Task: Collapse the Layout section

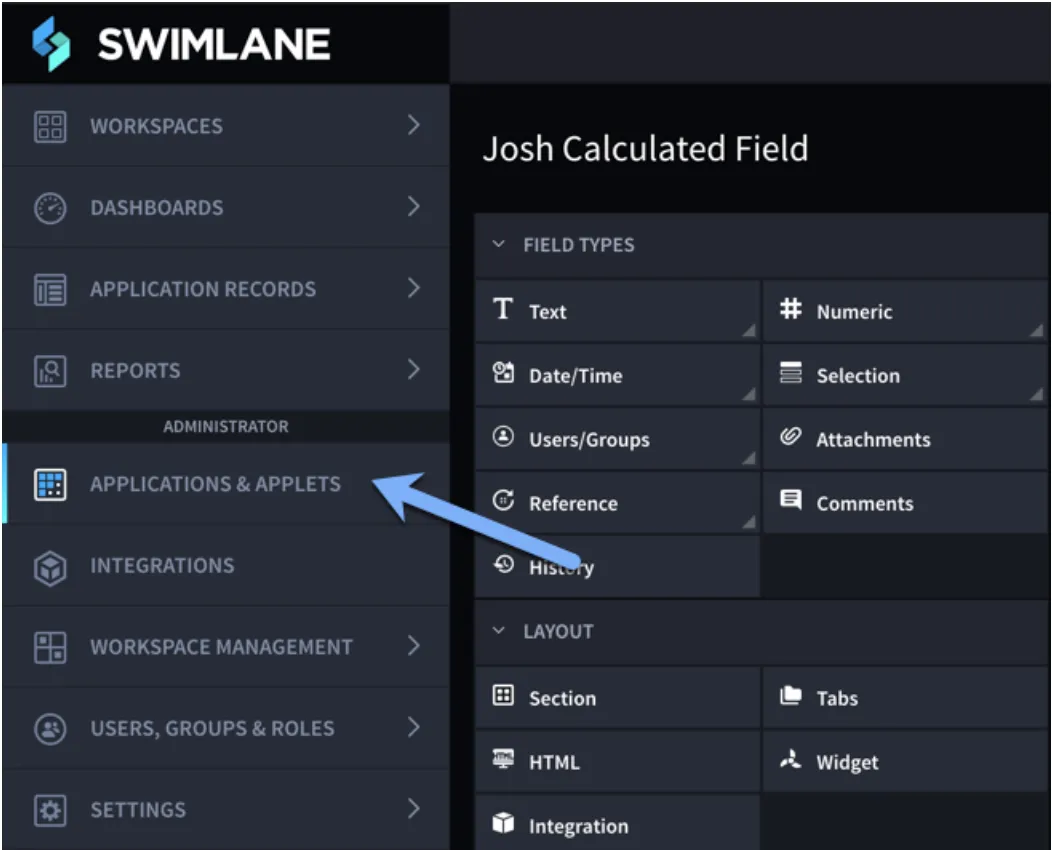Action: [498, 631]
